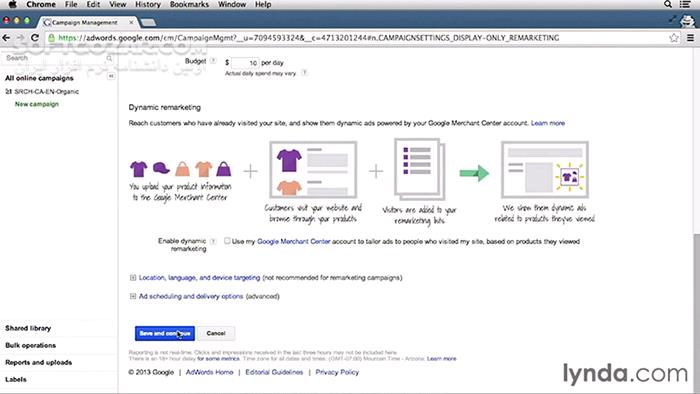Open Shared library
Image resolution: width=700 pixels, height=394 pixels.
click(x=28, y=328)
